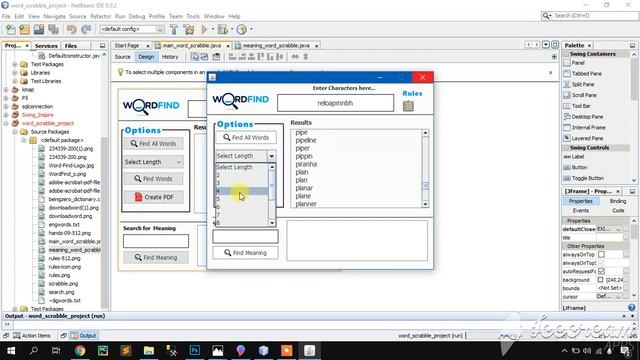Viewport: 640px width, 360px height.
Task: Run the project with the green play icon
Action: click(x=204, y=29)
